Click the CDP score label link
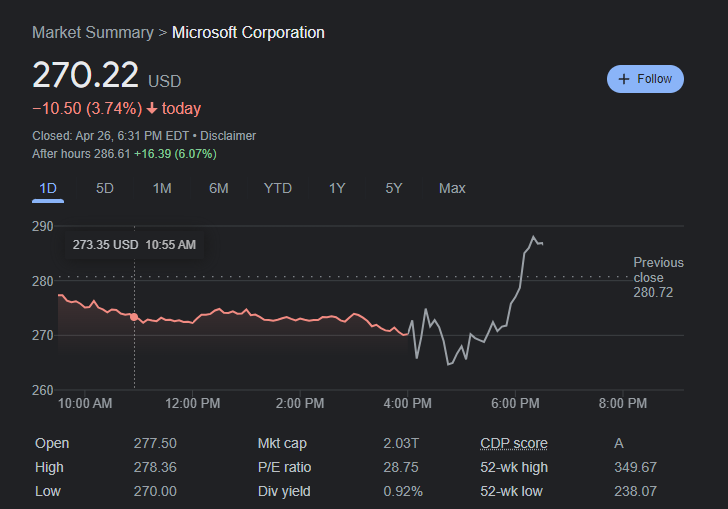Screen dimensions: 728x509 (514, 443)
